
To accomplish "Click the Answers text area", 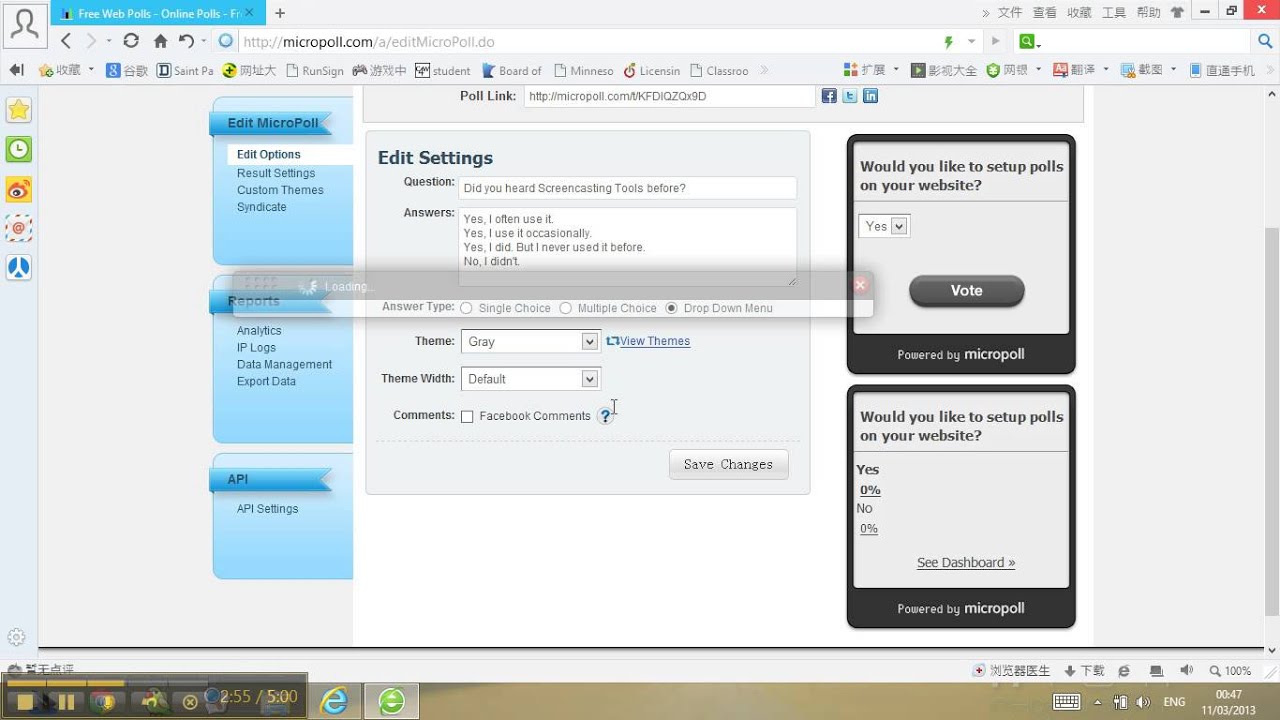I will pyautogui.click(x=627, y=247).
